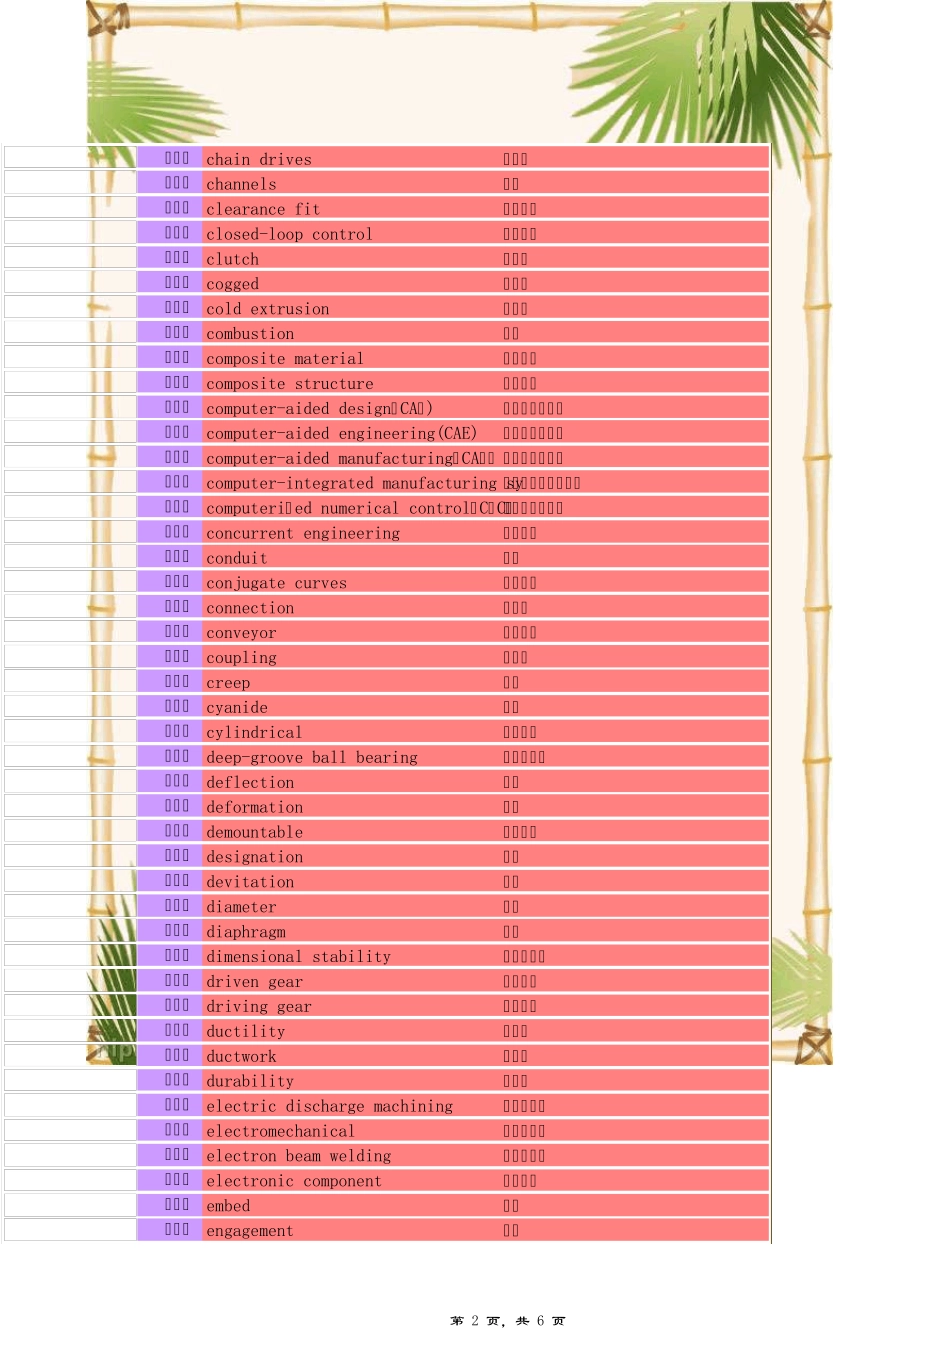Select 'computer-aided engineering(CAE)' entry

(342, 433)
